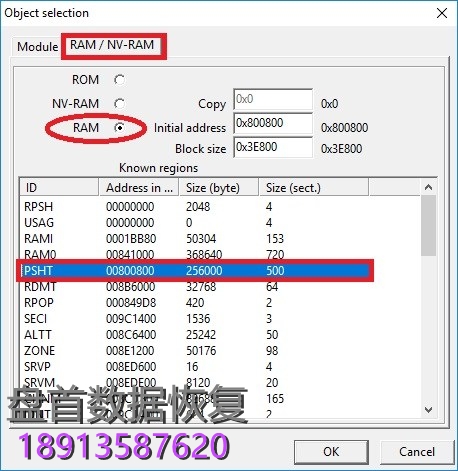
Task: Click size value 32768 cell
Action: (201, 287)
